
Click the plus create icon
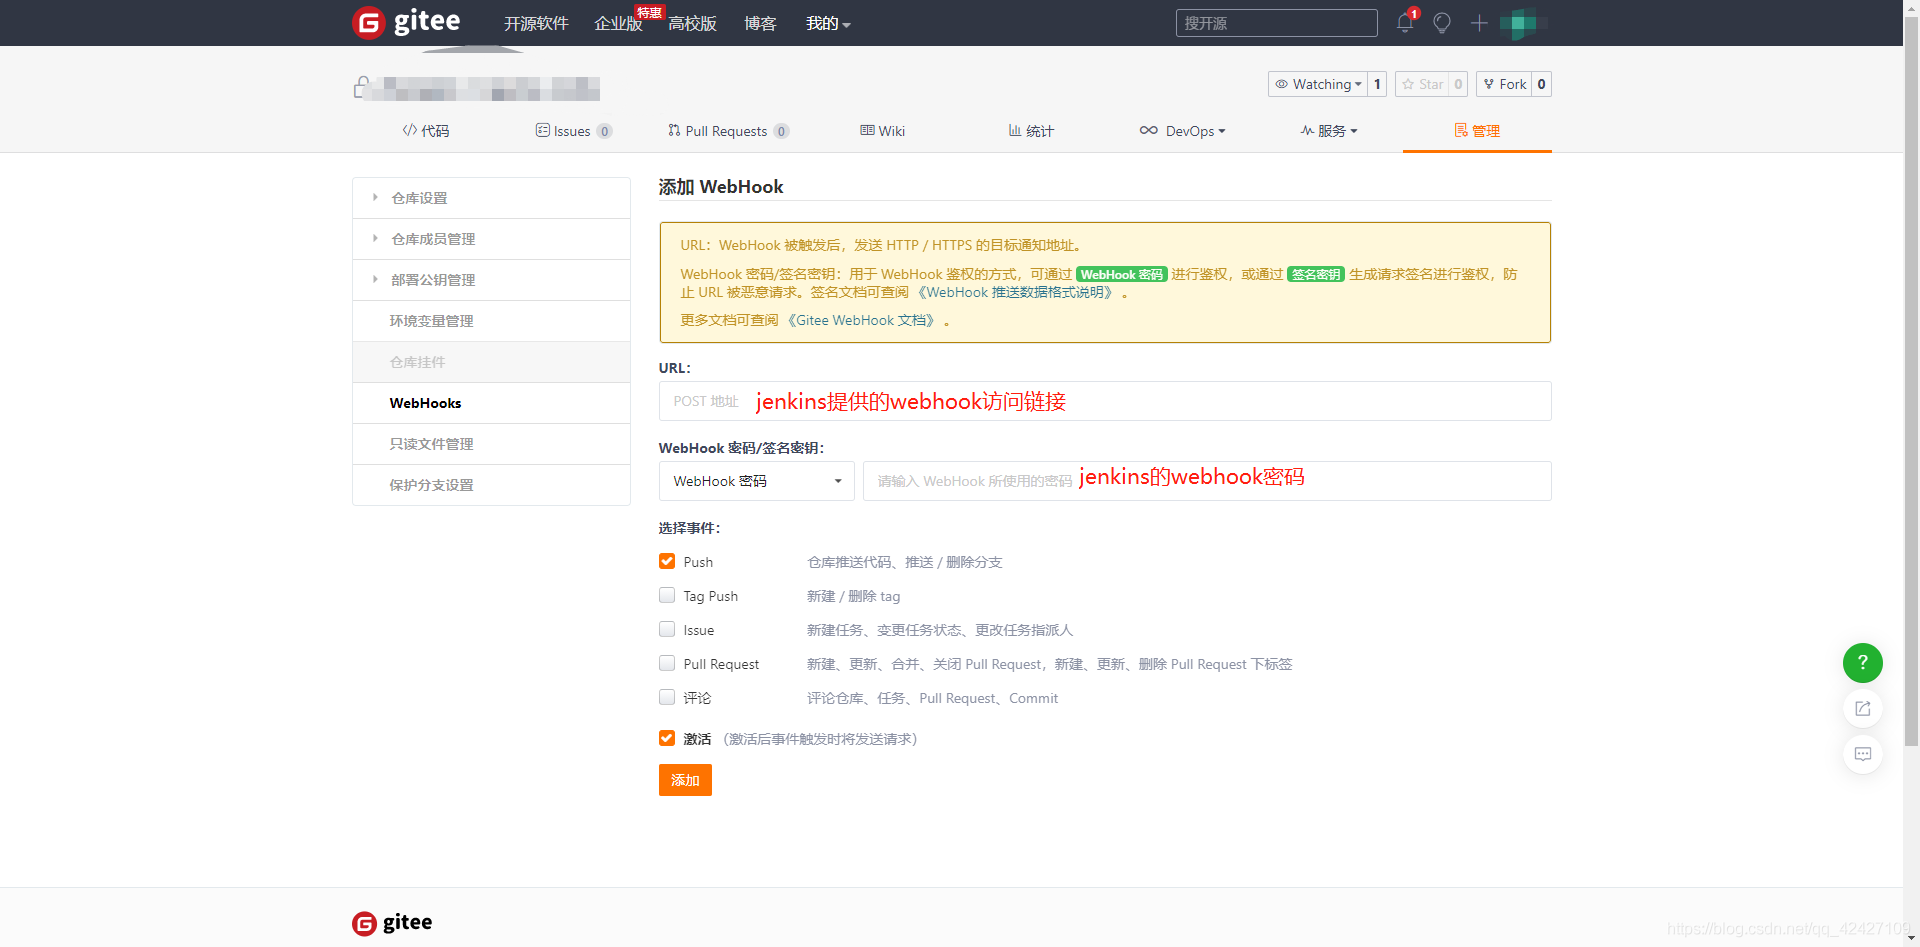click(1479, 23)
